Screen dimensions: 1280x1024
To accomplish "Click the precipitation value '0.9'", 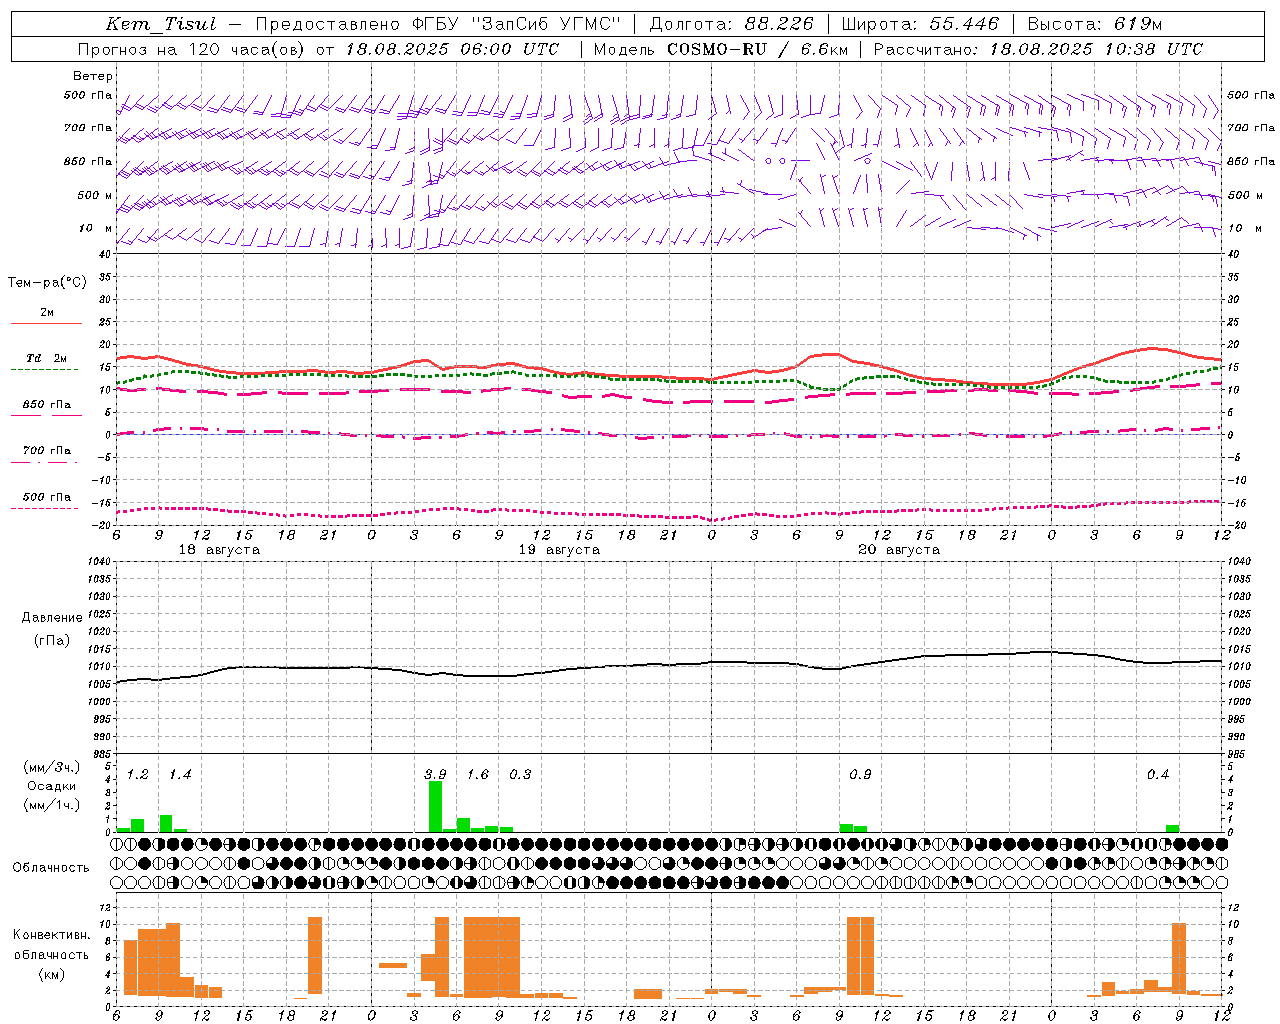I will click(x=860, y=774).
